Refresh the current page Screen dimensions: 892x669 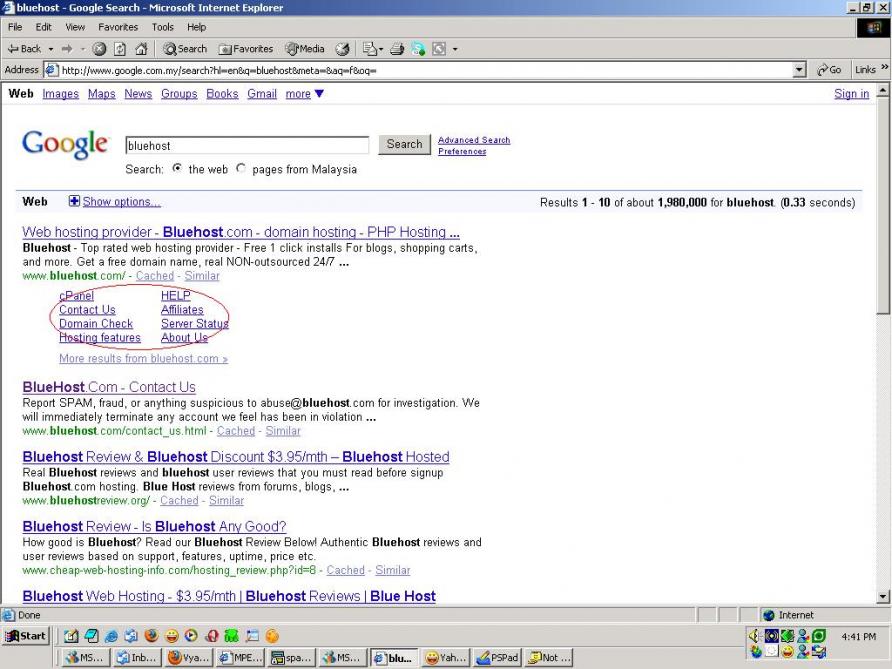[120, 49]
